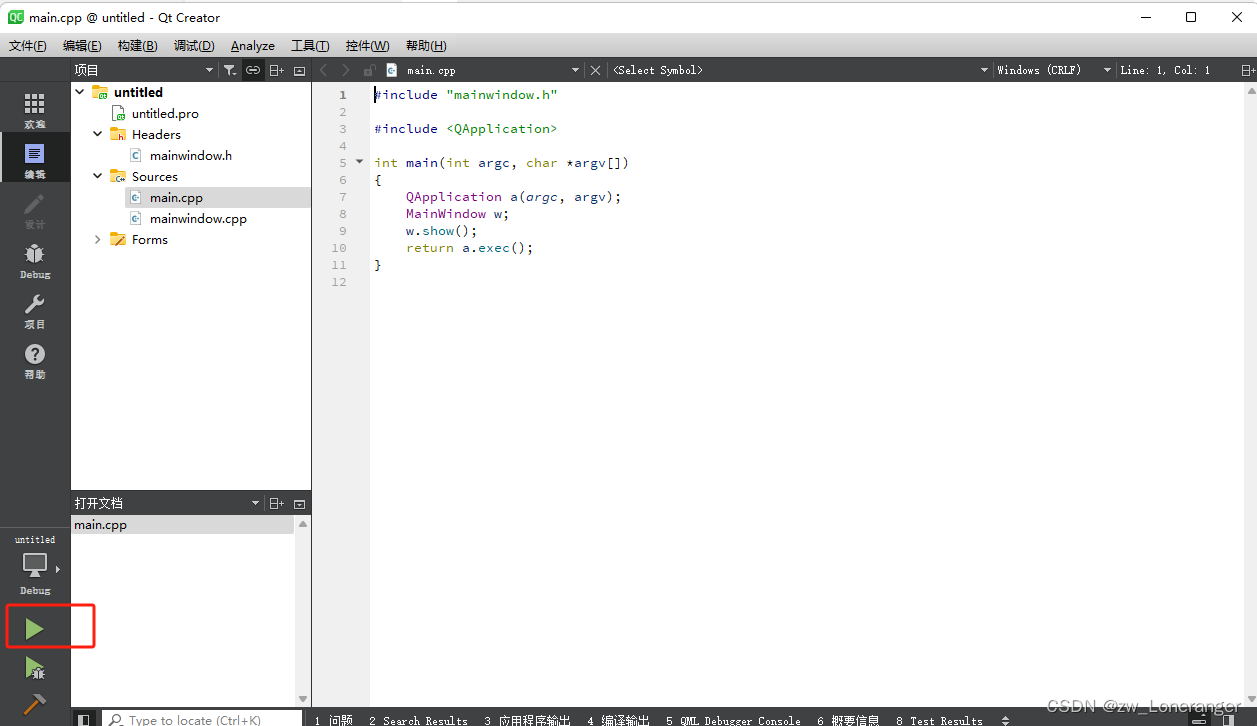Open the project tree filter icon
The image size is (1257, 726).
230,70
